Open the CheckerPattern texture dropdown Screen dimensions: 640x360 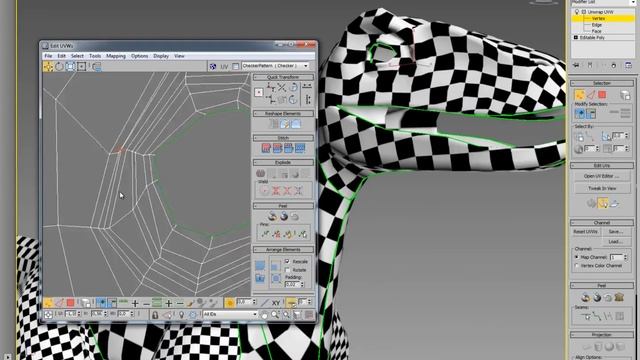[x=275, y=66]
